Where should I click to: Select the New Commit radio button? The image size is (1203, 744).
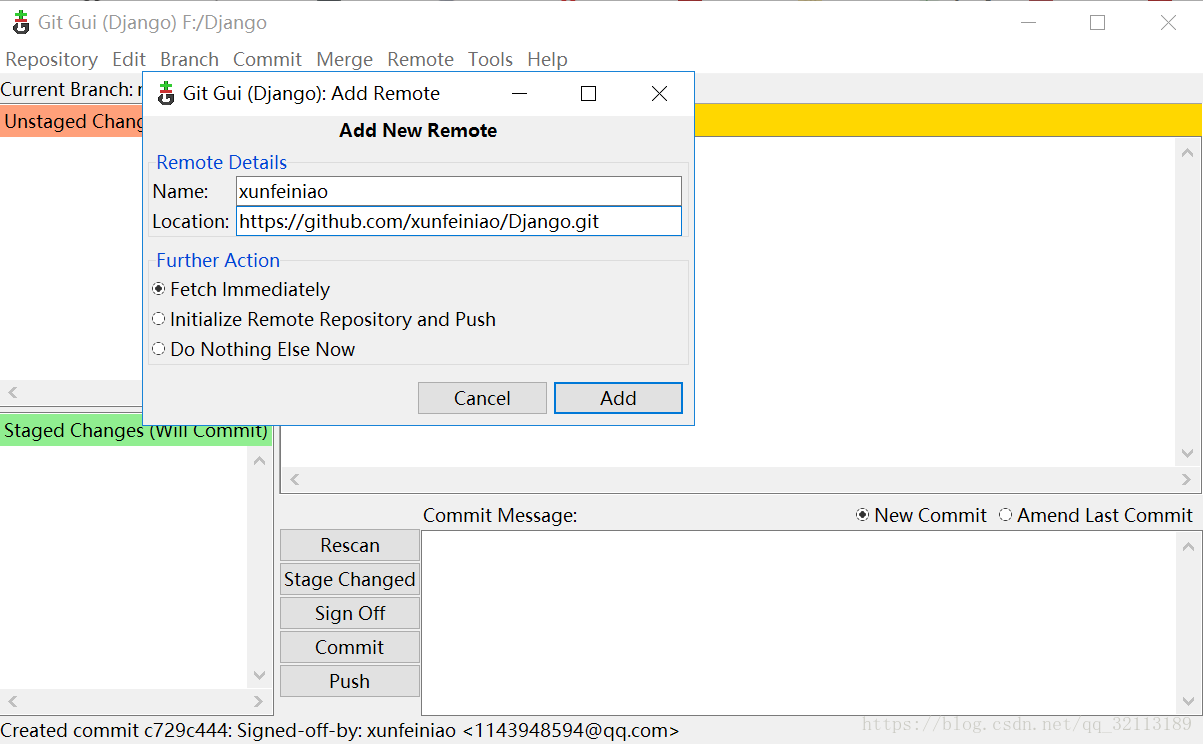pyautogui.click(x=921, y=515)
